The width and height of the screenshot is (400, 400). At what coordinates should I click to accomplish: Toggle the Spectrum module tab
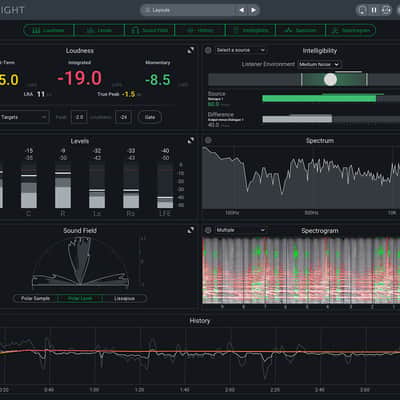[301, 30]
